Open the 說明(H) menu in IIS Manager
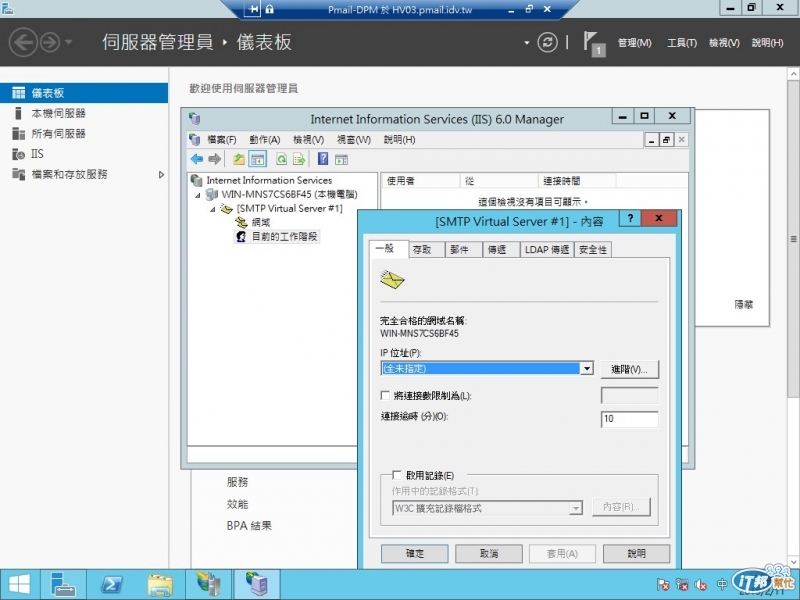The image size is (800, 600). pos(399,139)
